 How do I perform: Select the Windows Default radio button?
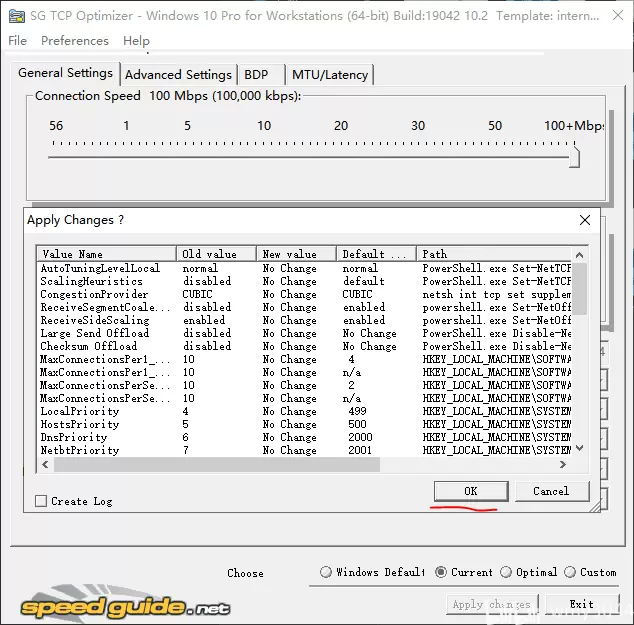[325, 572]
